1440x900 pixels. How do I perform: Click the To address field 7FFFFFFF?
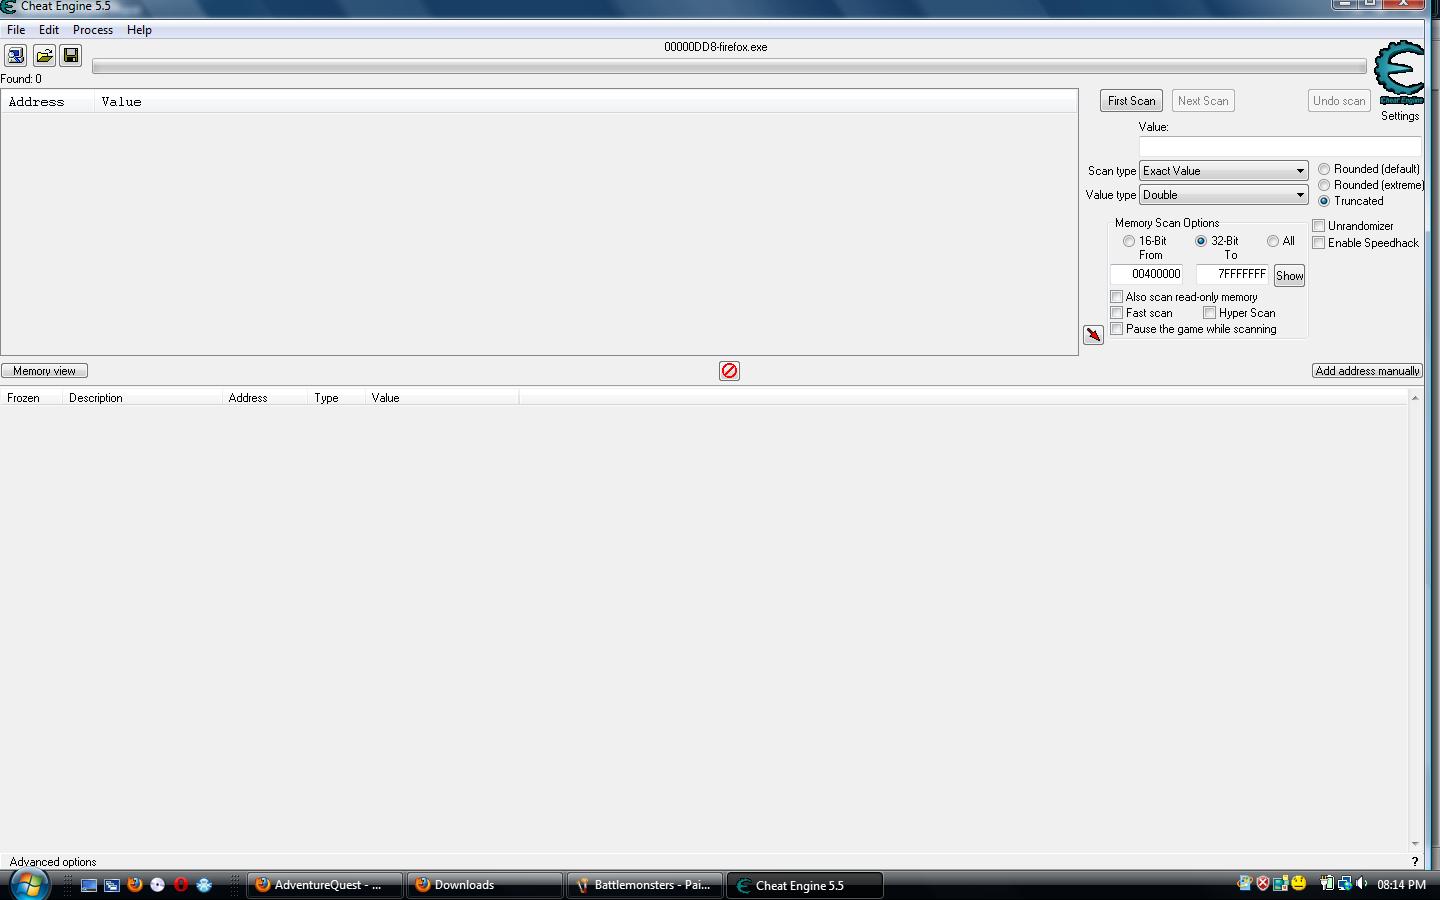1233,274
